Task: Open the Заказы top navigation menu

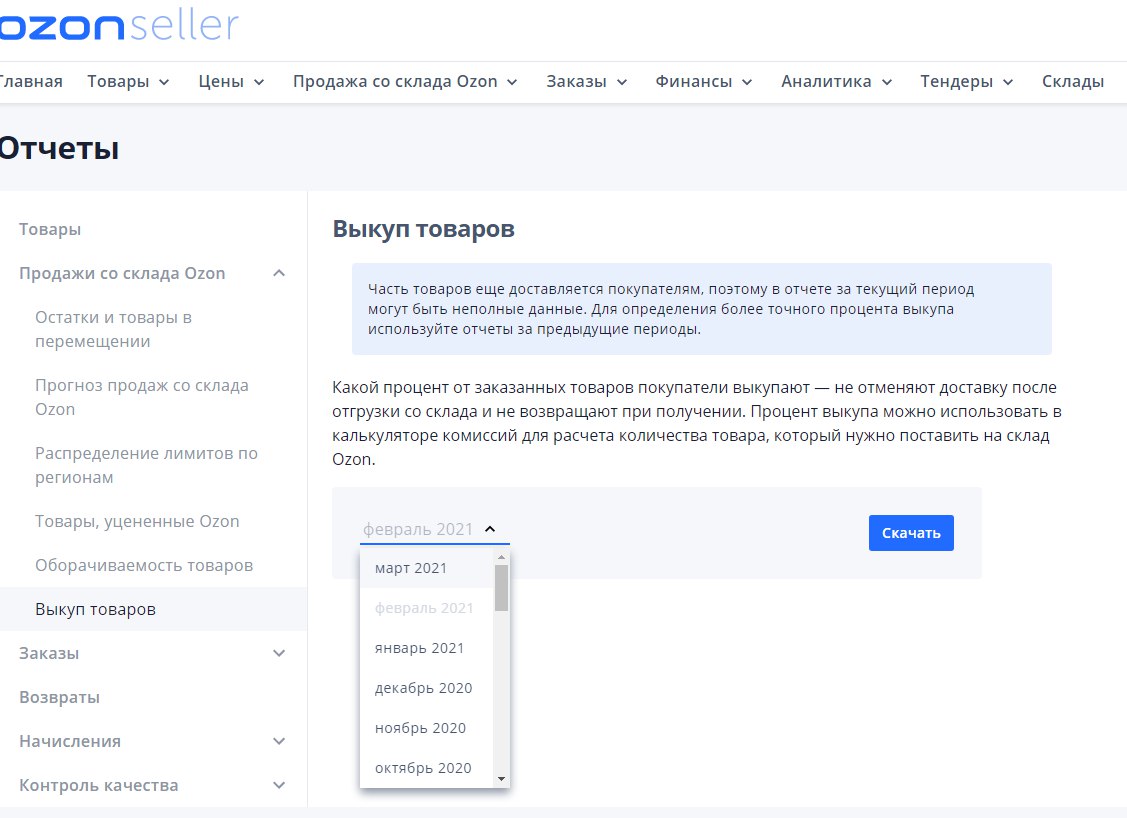Action: click(x=586, y=81)
